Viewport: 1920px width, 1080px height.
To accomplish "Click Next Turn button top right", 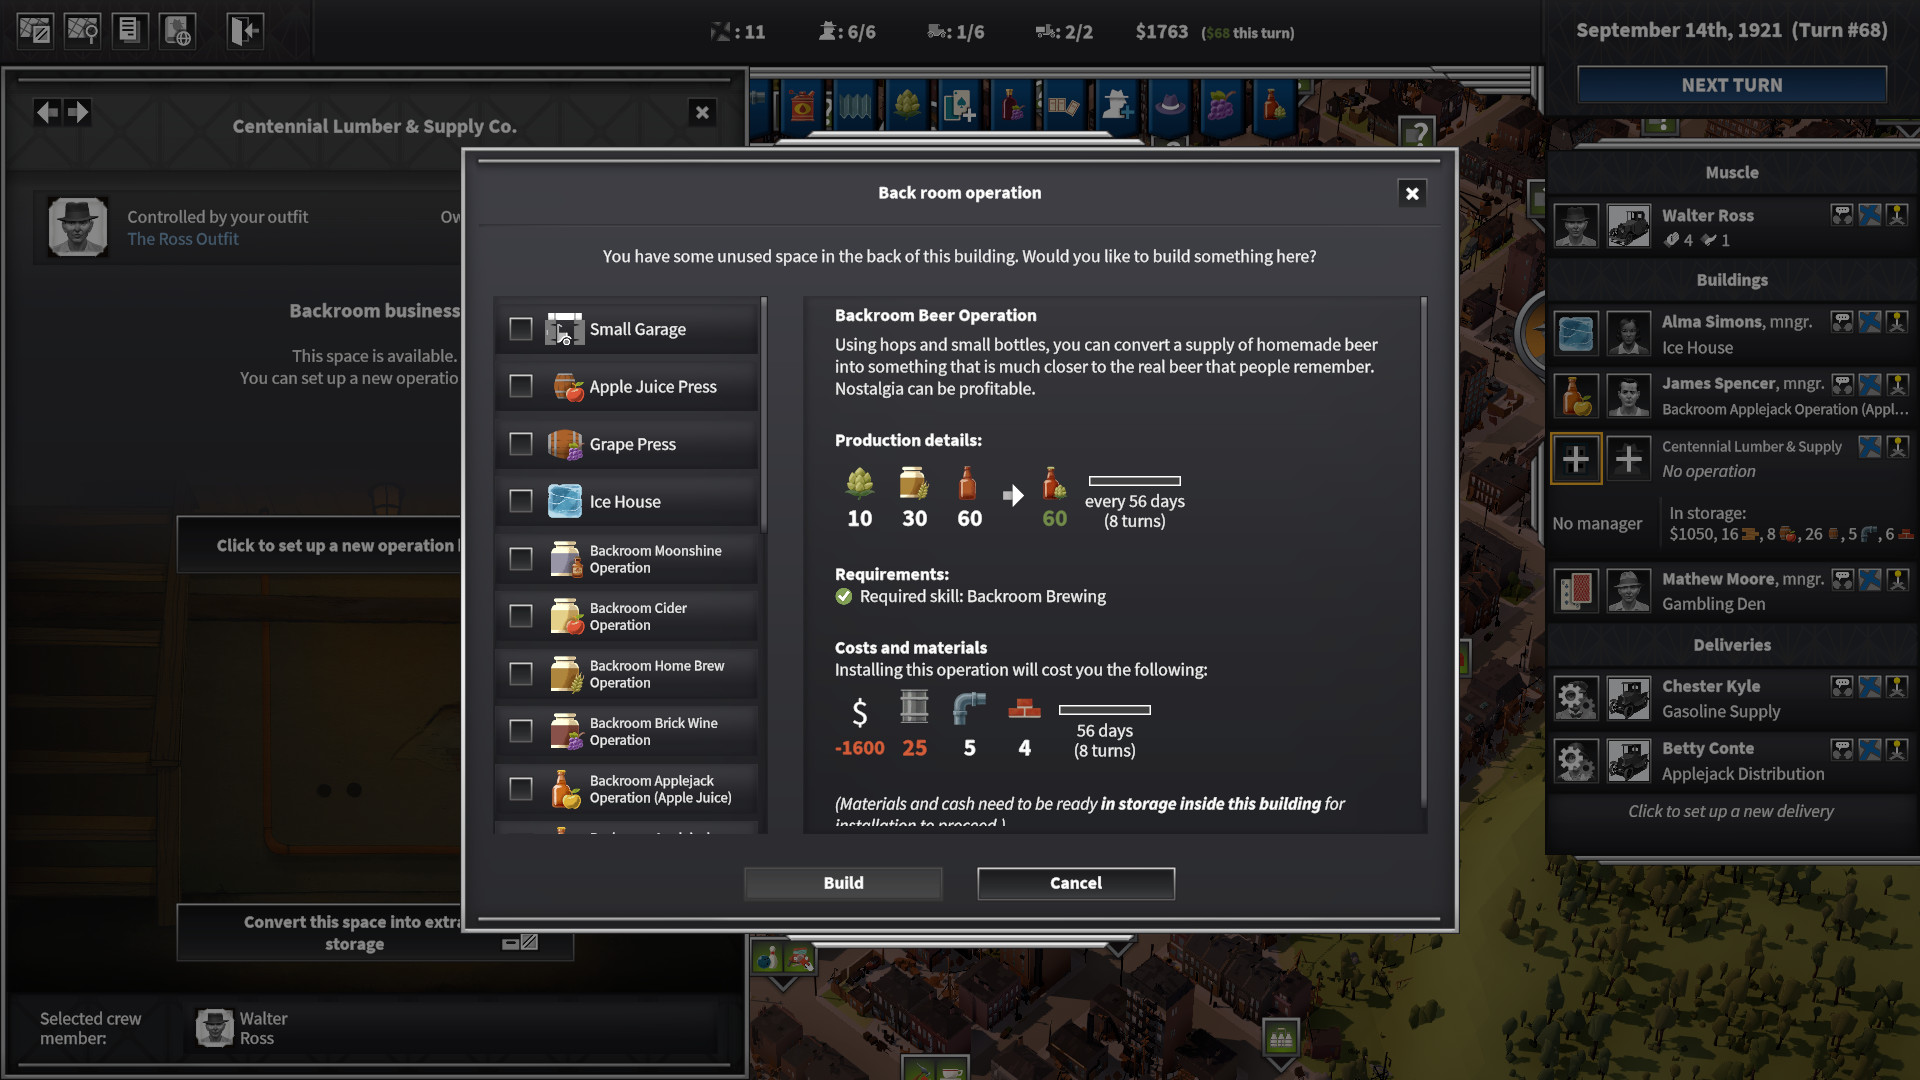I will (1730, 84).
